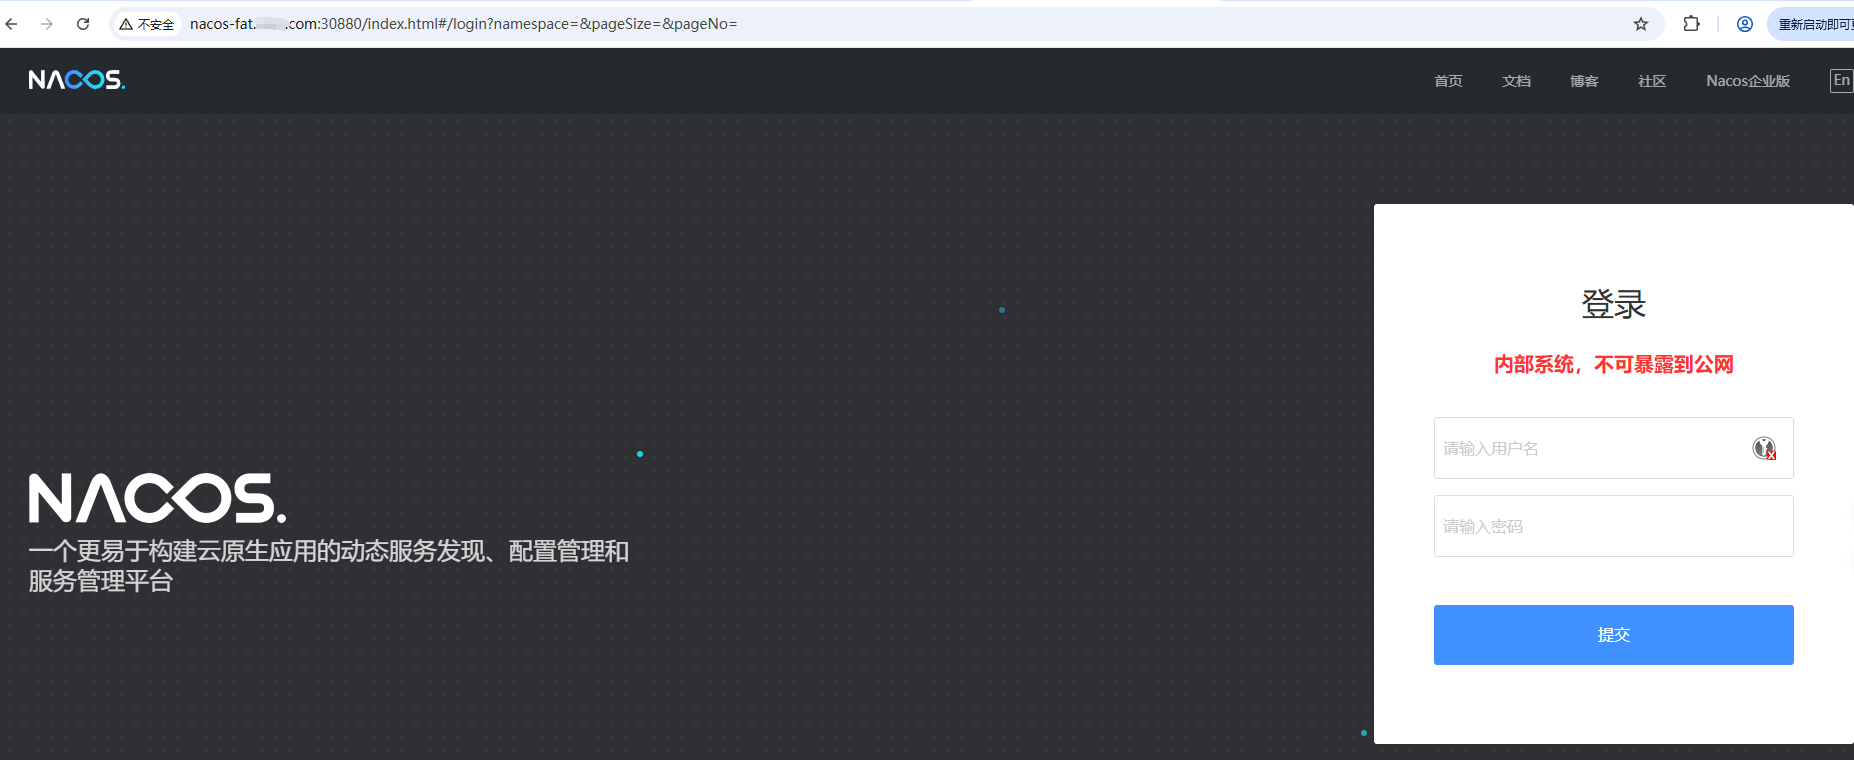
Task: Open 首页 in the top navigation
Action: pyautogui.click(x=1448, y=81)
